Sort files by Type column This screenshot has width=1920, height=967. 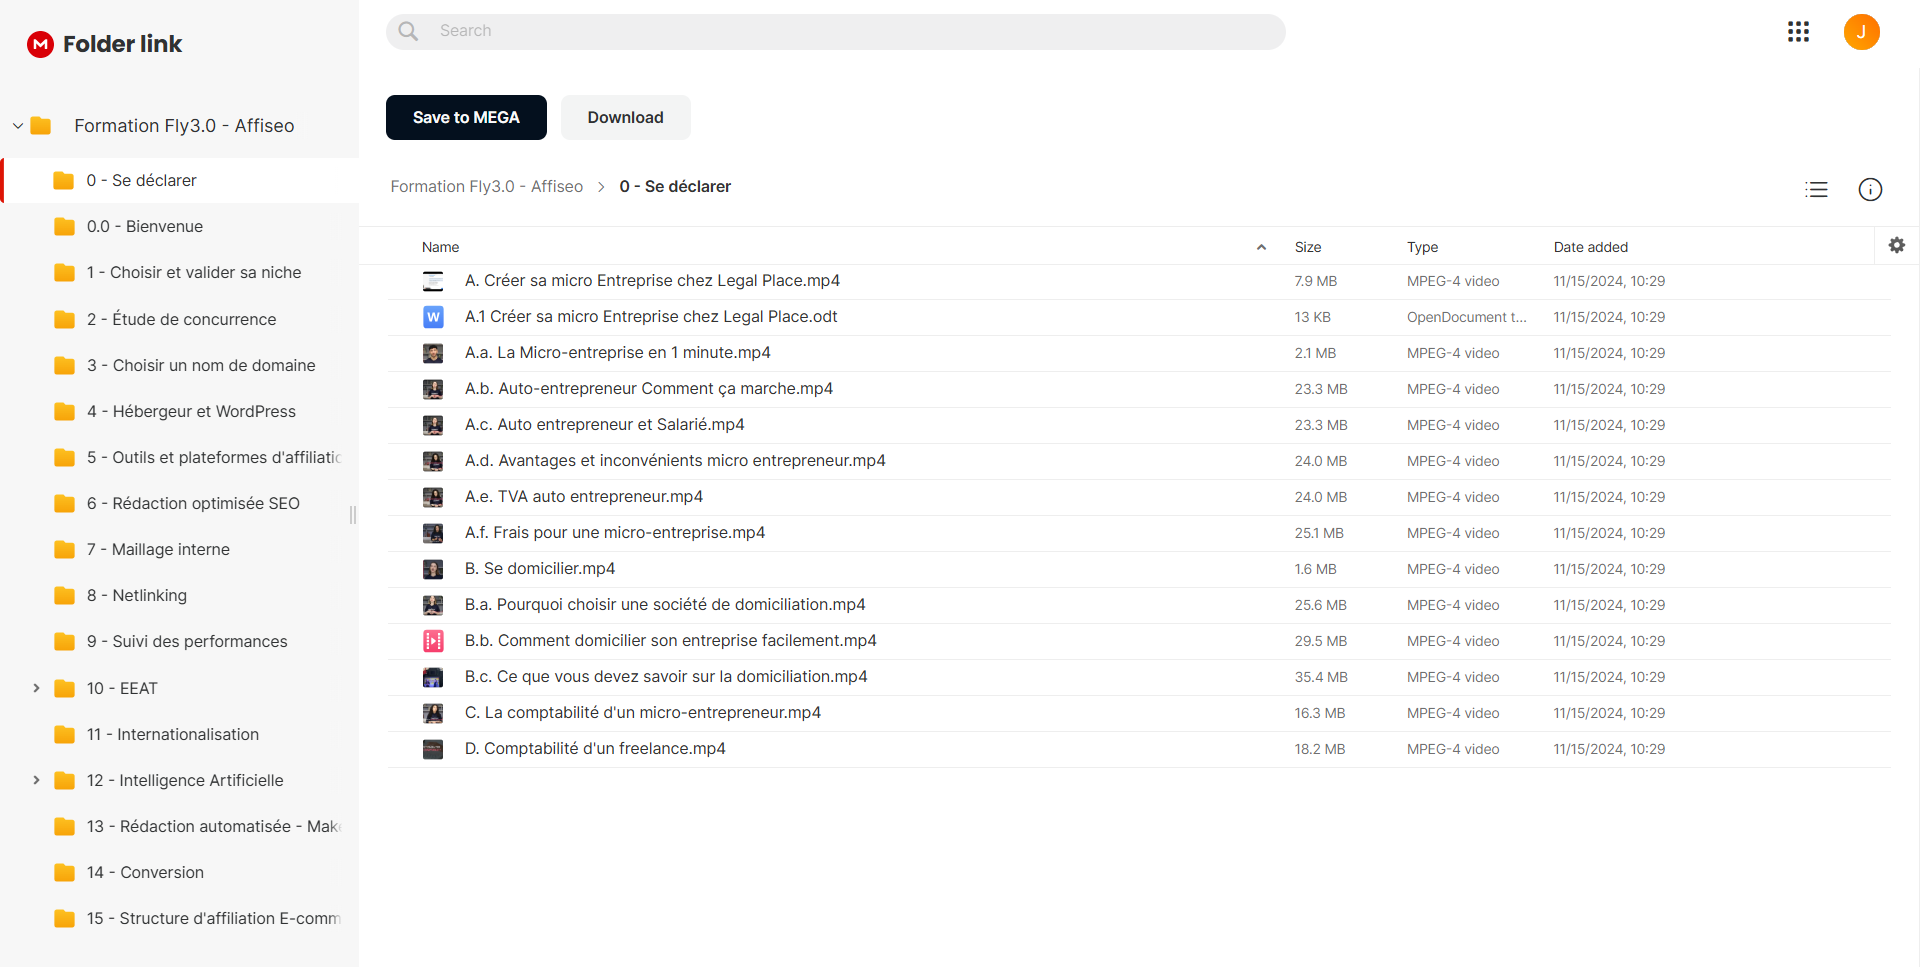tap(1422, 247)
